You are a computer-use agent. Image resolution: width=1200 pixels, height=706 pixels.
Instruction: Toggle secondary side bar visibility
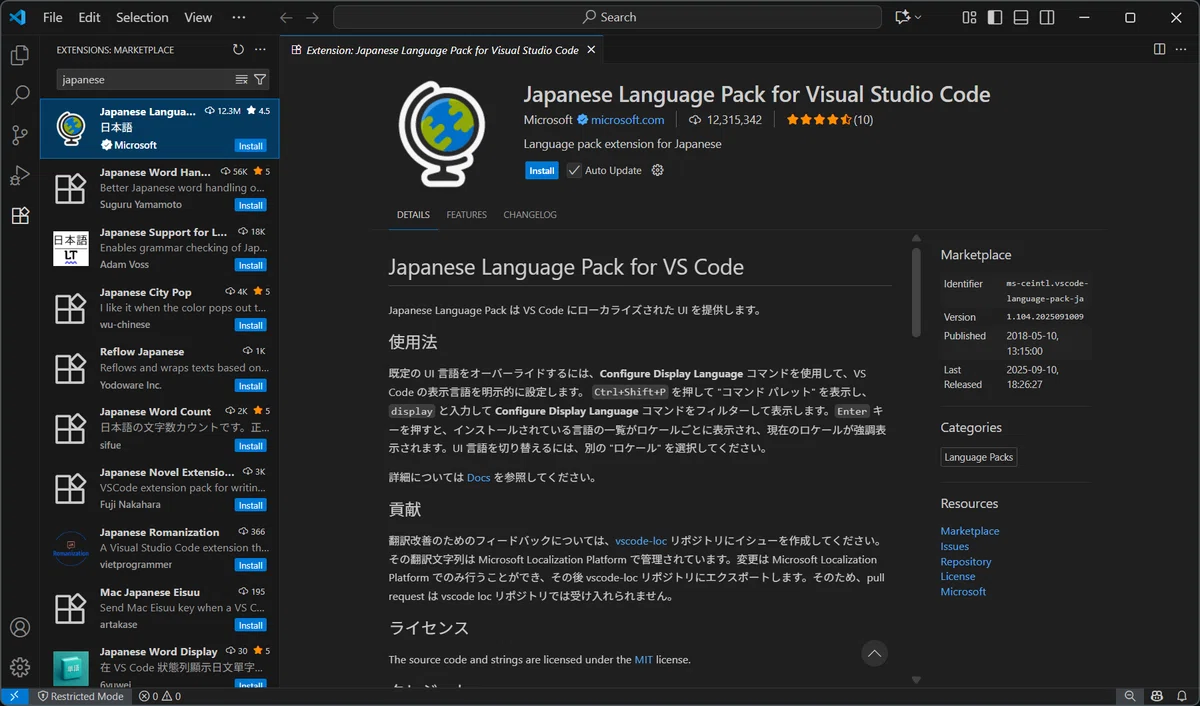pyautogui.click(x=1046, y=17)
